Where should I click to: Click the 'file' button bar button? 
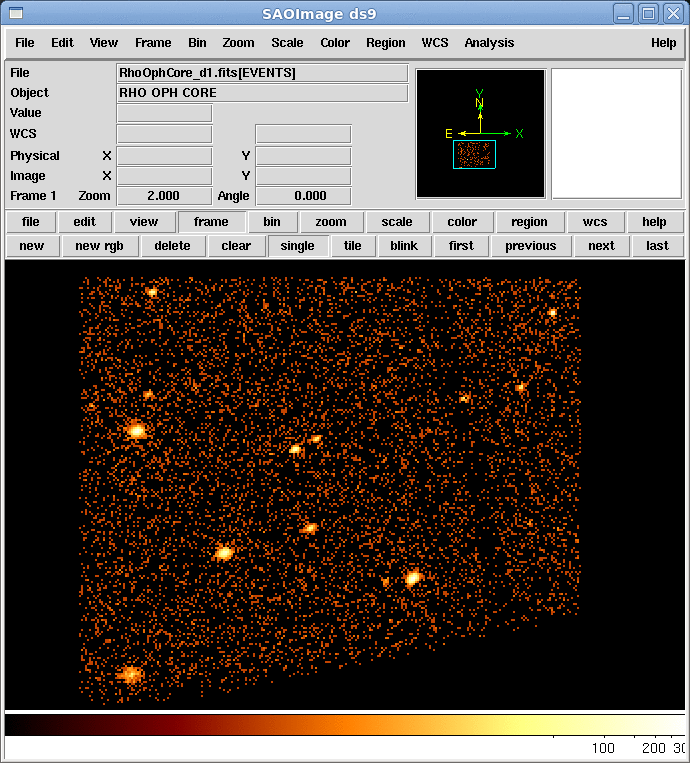pos(31,222)
